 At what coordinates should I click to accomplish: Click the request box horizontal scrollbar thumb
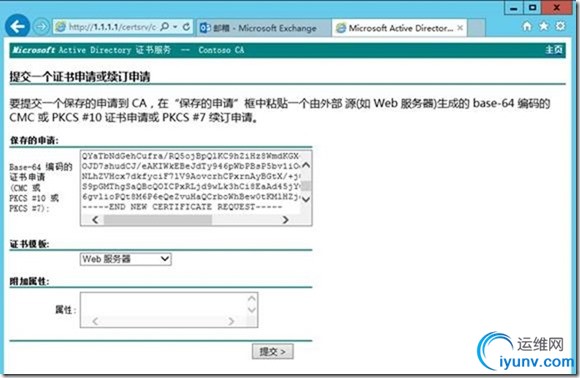[x=158, y=220]
